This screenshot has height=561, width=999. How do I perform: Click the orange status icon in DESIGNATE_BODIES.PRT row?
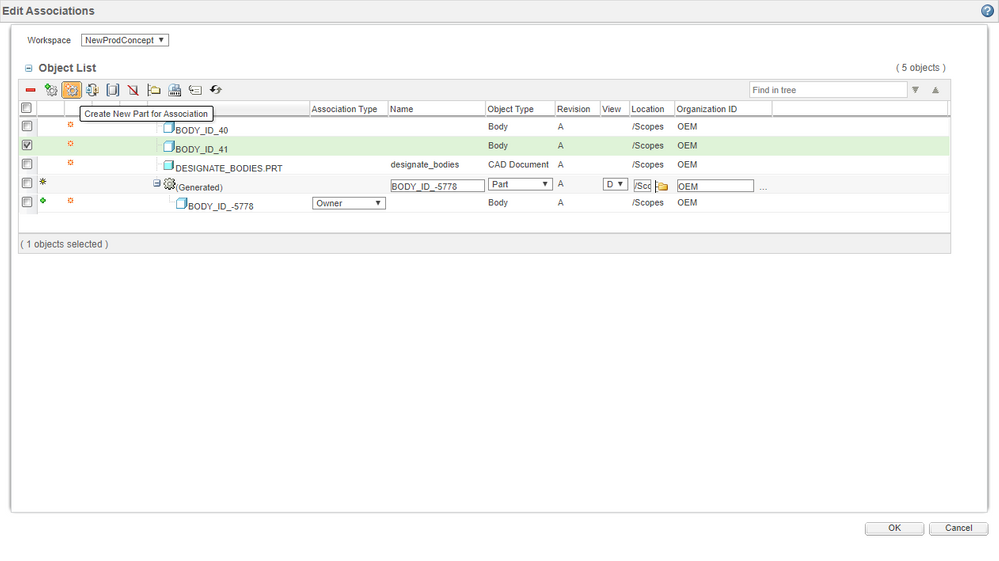70,163
